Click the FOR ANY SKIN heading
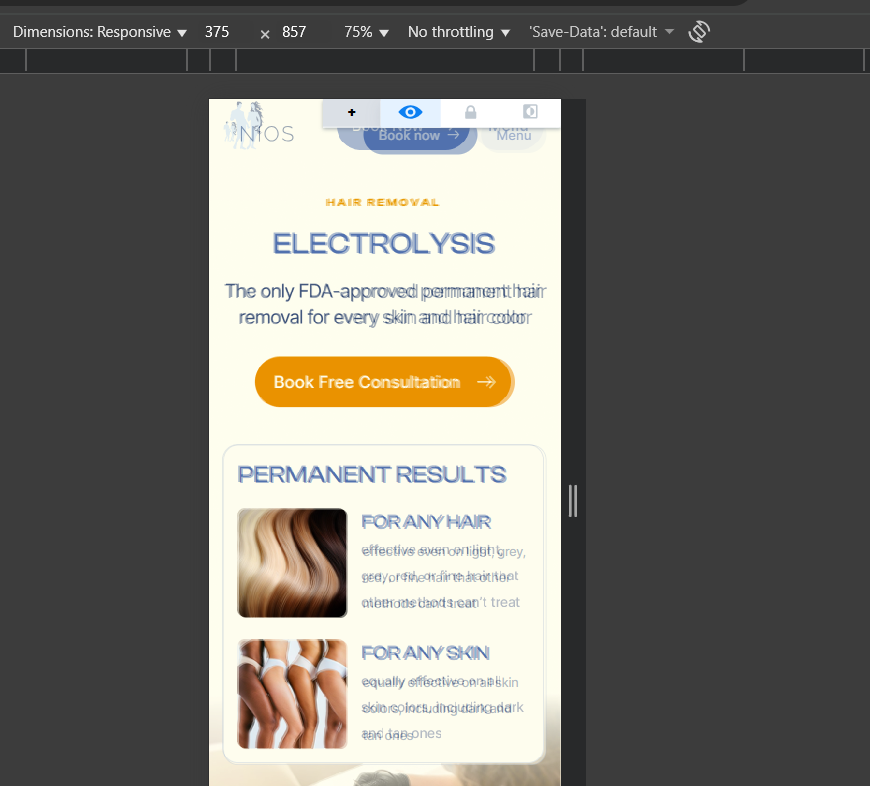This screenshot has height=786, width=870. point(426,653)
